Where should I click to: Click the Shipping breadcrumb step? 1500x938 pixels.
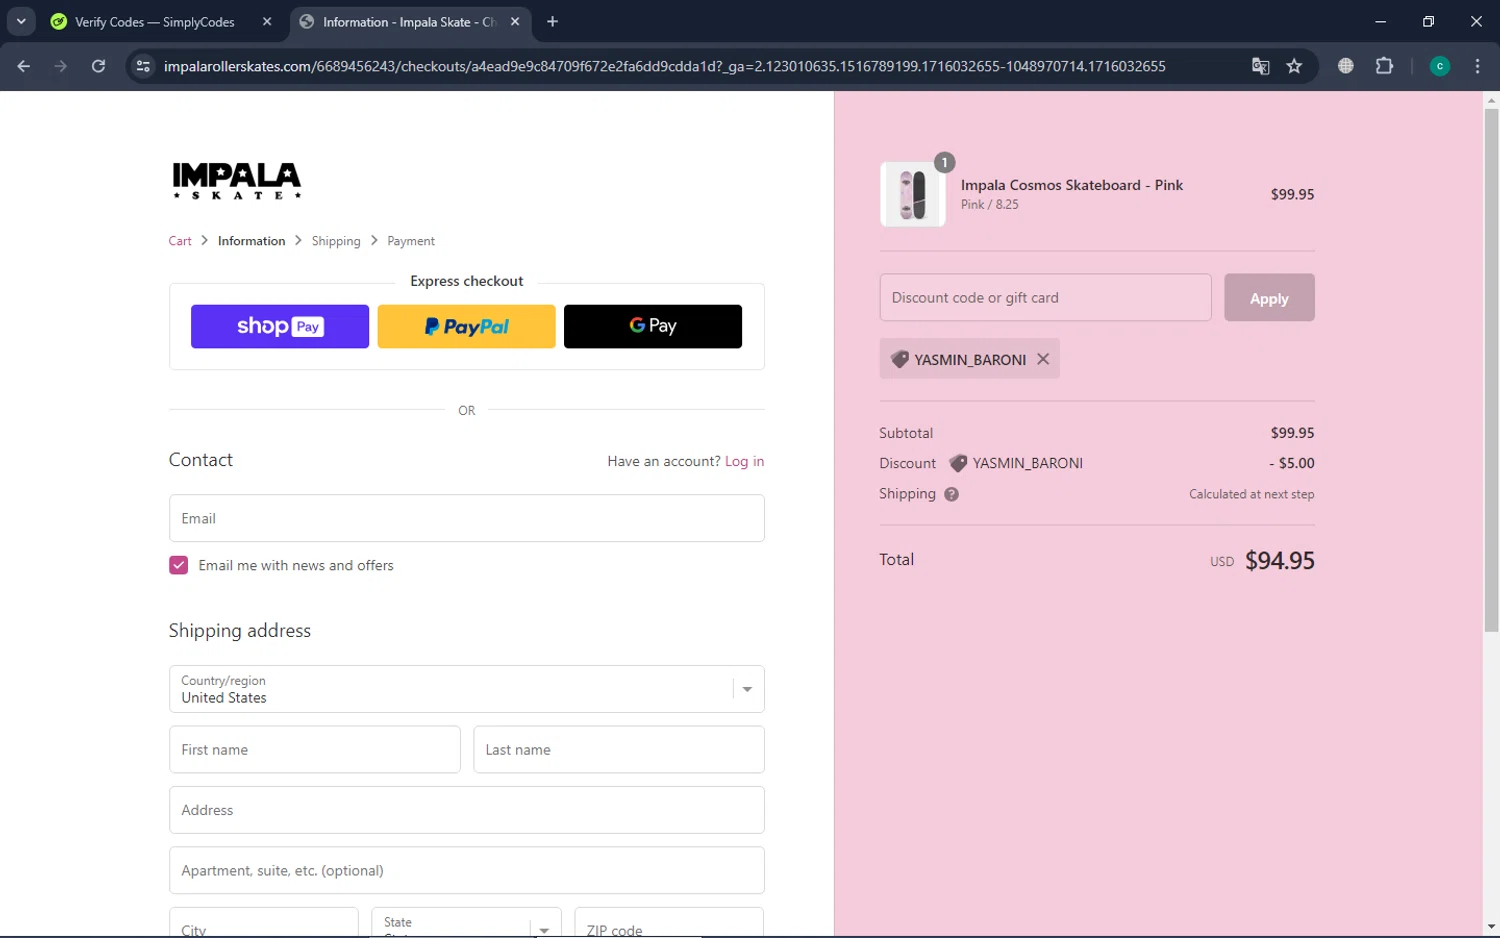(336, 241)
